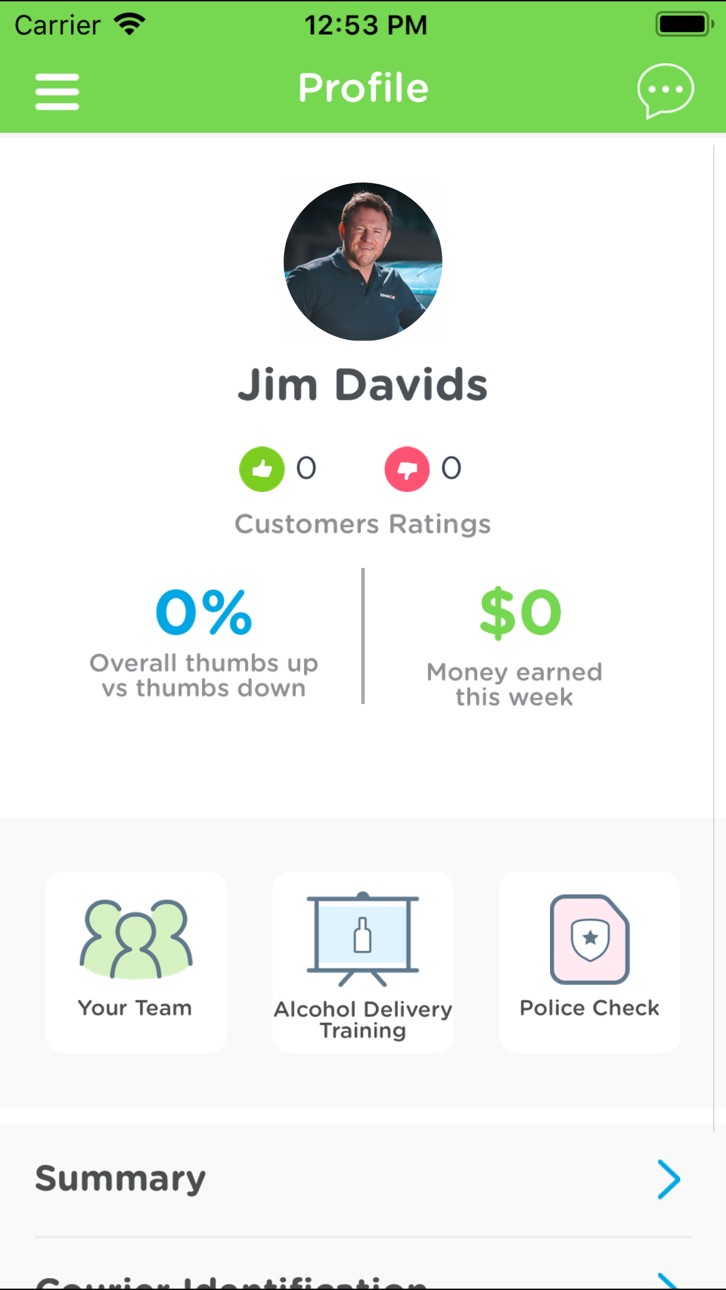Expand the Summary row chevron
Image resolution: width=726 pixels, height=1290 pixels.
668,1180
